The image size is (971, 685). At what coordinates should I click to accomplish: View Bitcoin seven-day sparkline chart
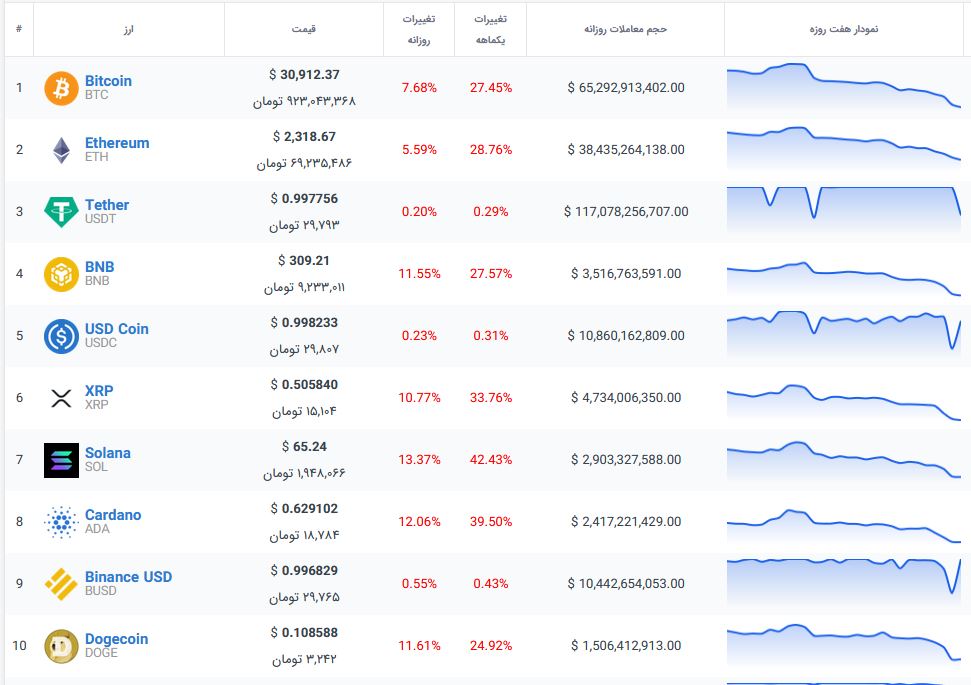(844, 88)
